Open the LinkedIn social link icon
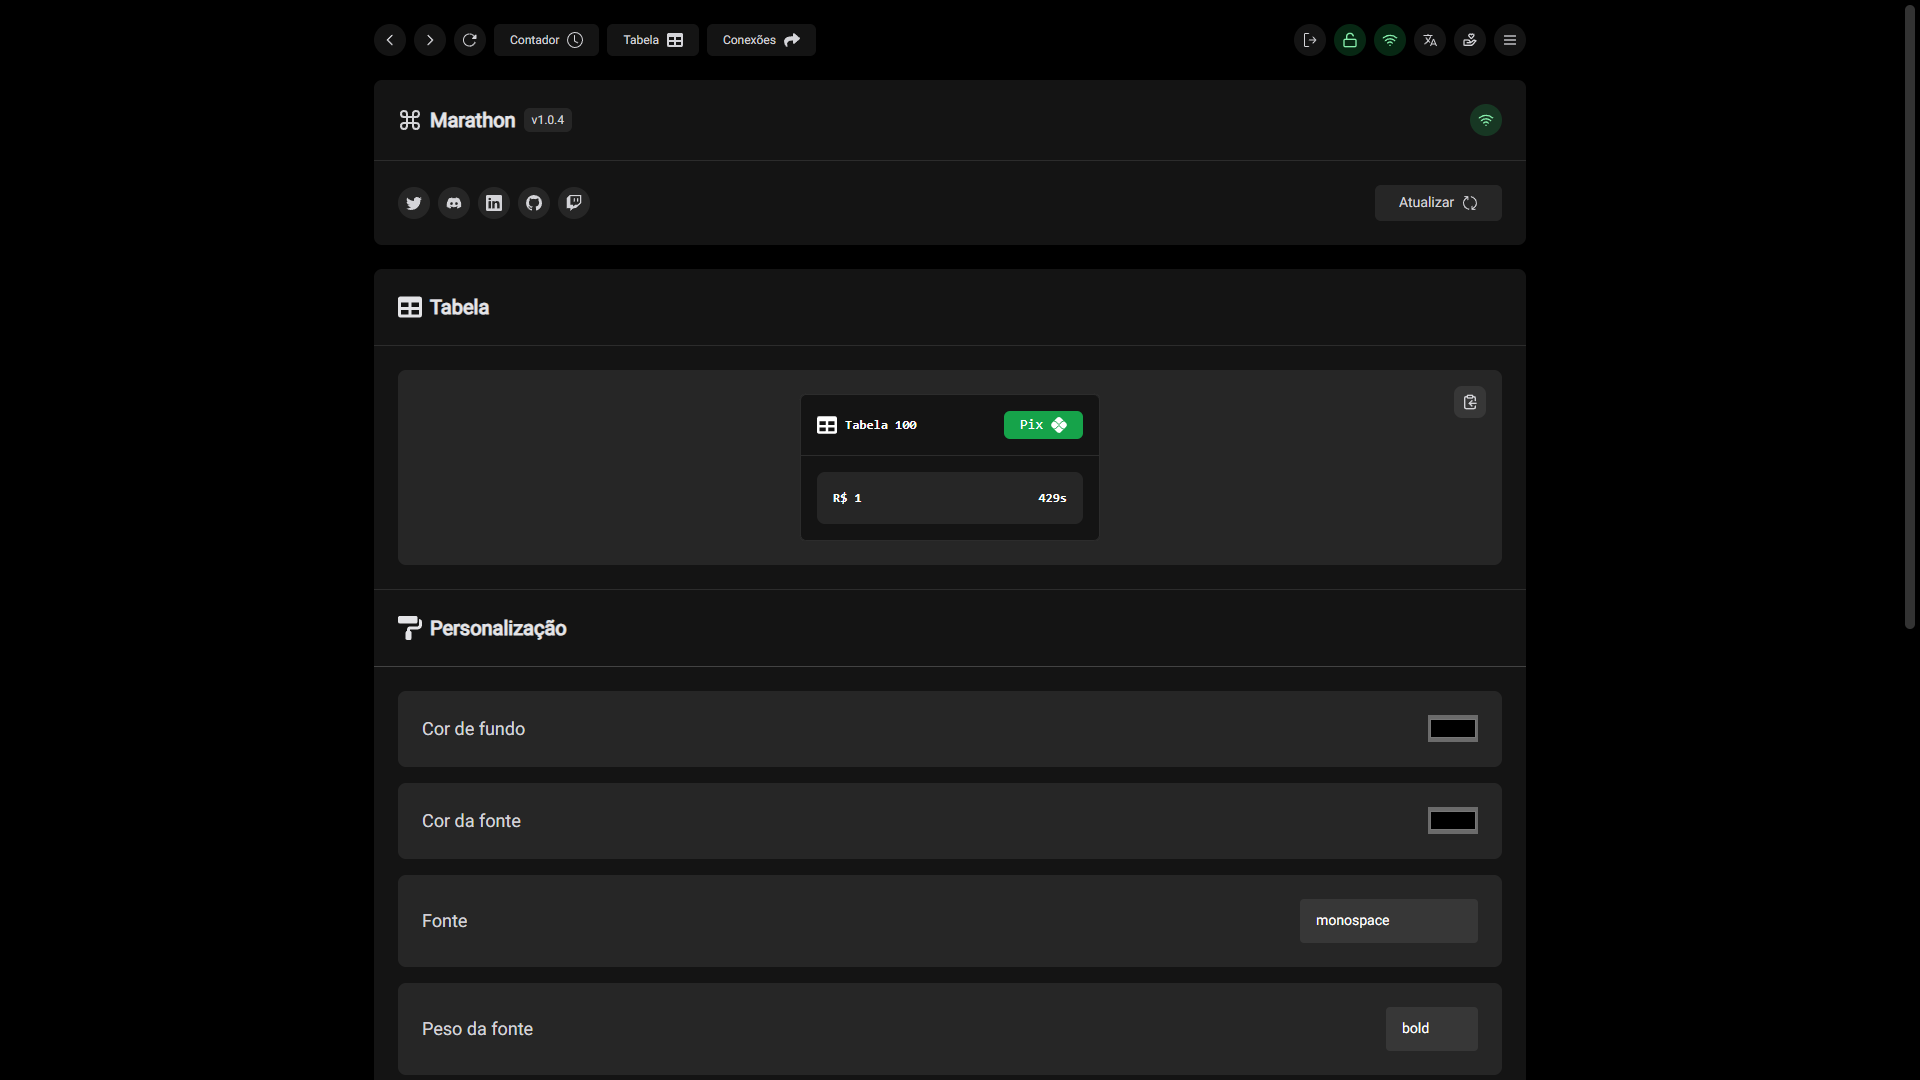1920x1080 pixels. tap(493, 203)
